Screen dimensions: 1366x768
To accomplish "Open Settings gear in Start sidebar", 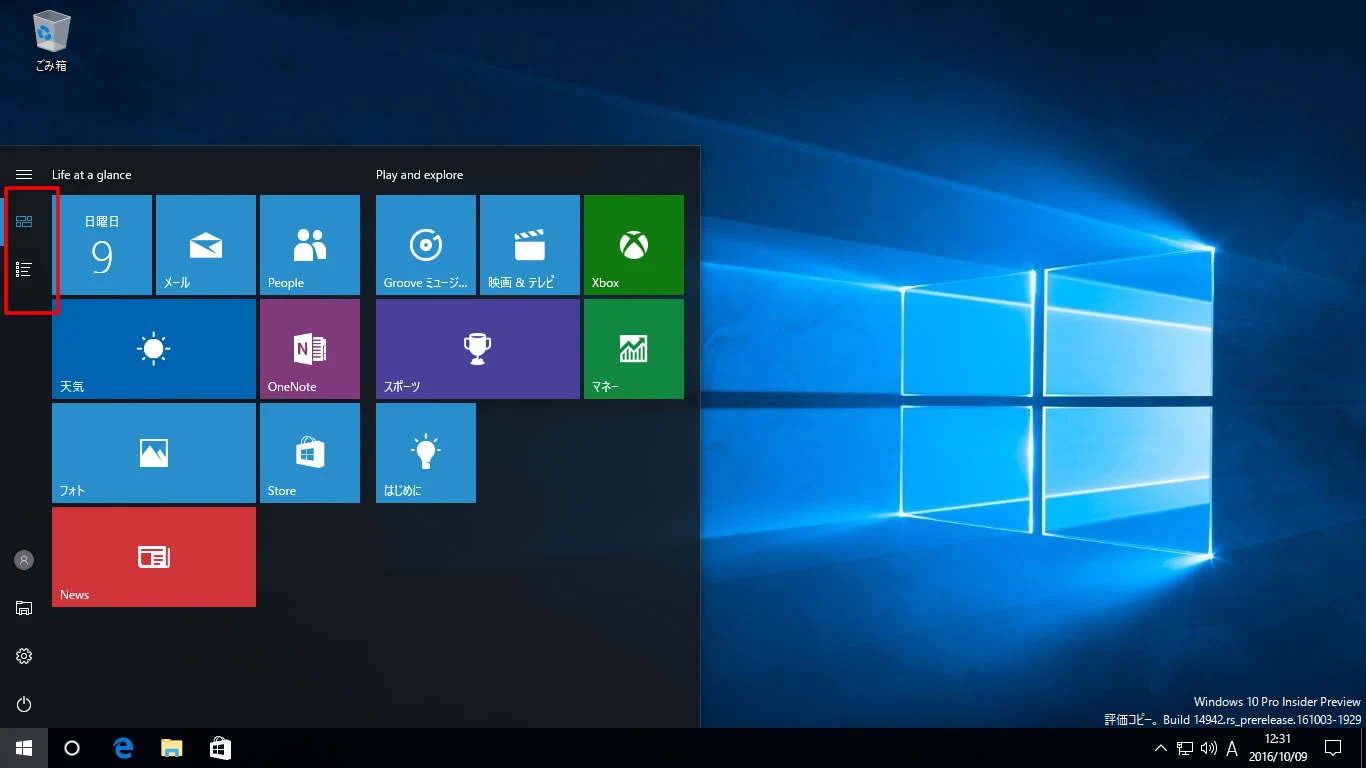I will point(24,656).
